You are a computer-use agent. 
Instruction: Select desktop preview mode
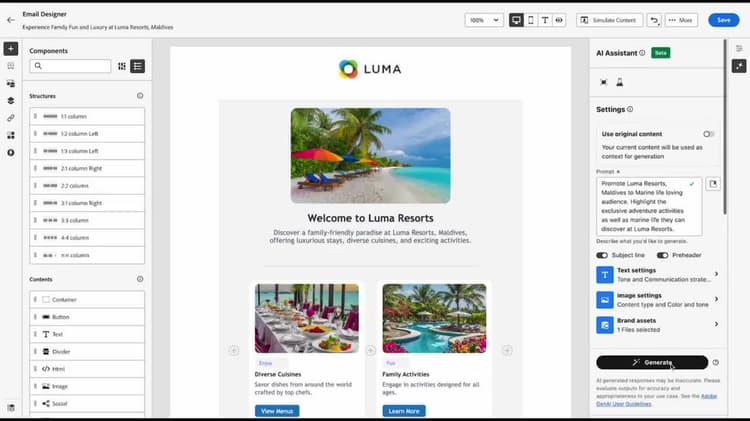pyautogui.click(x=516, y=20)
